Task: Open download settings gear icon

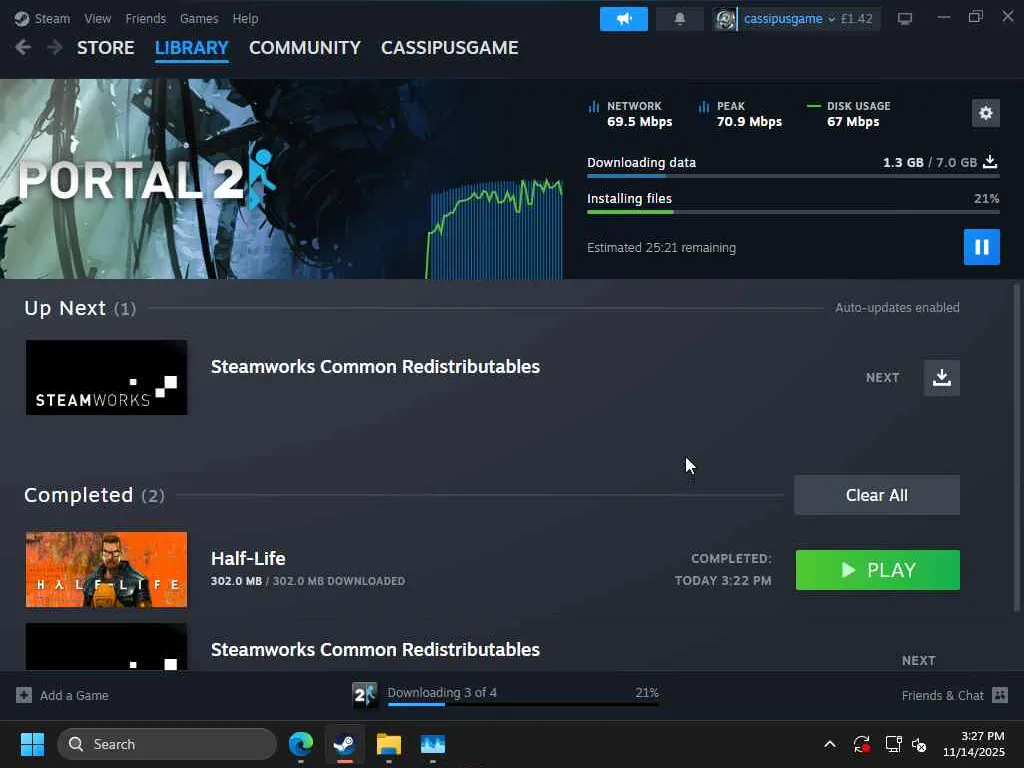Action: pyautogui.click(x=985, y=113)
